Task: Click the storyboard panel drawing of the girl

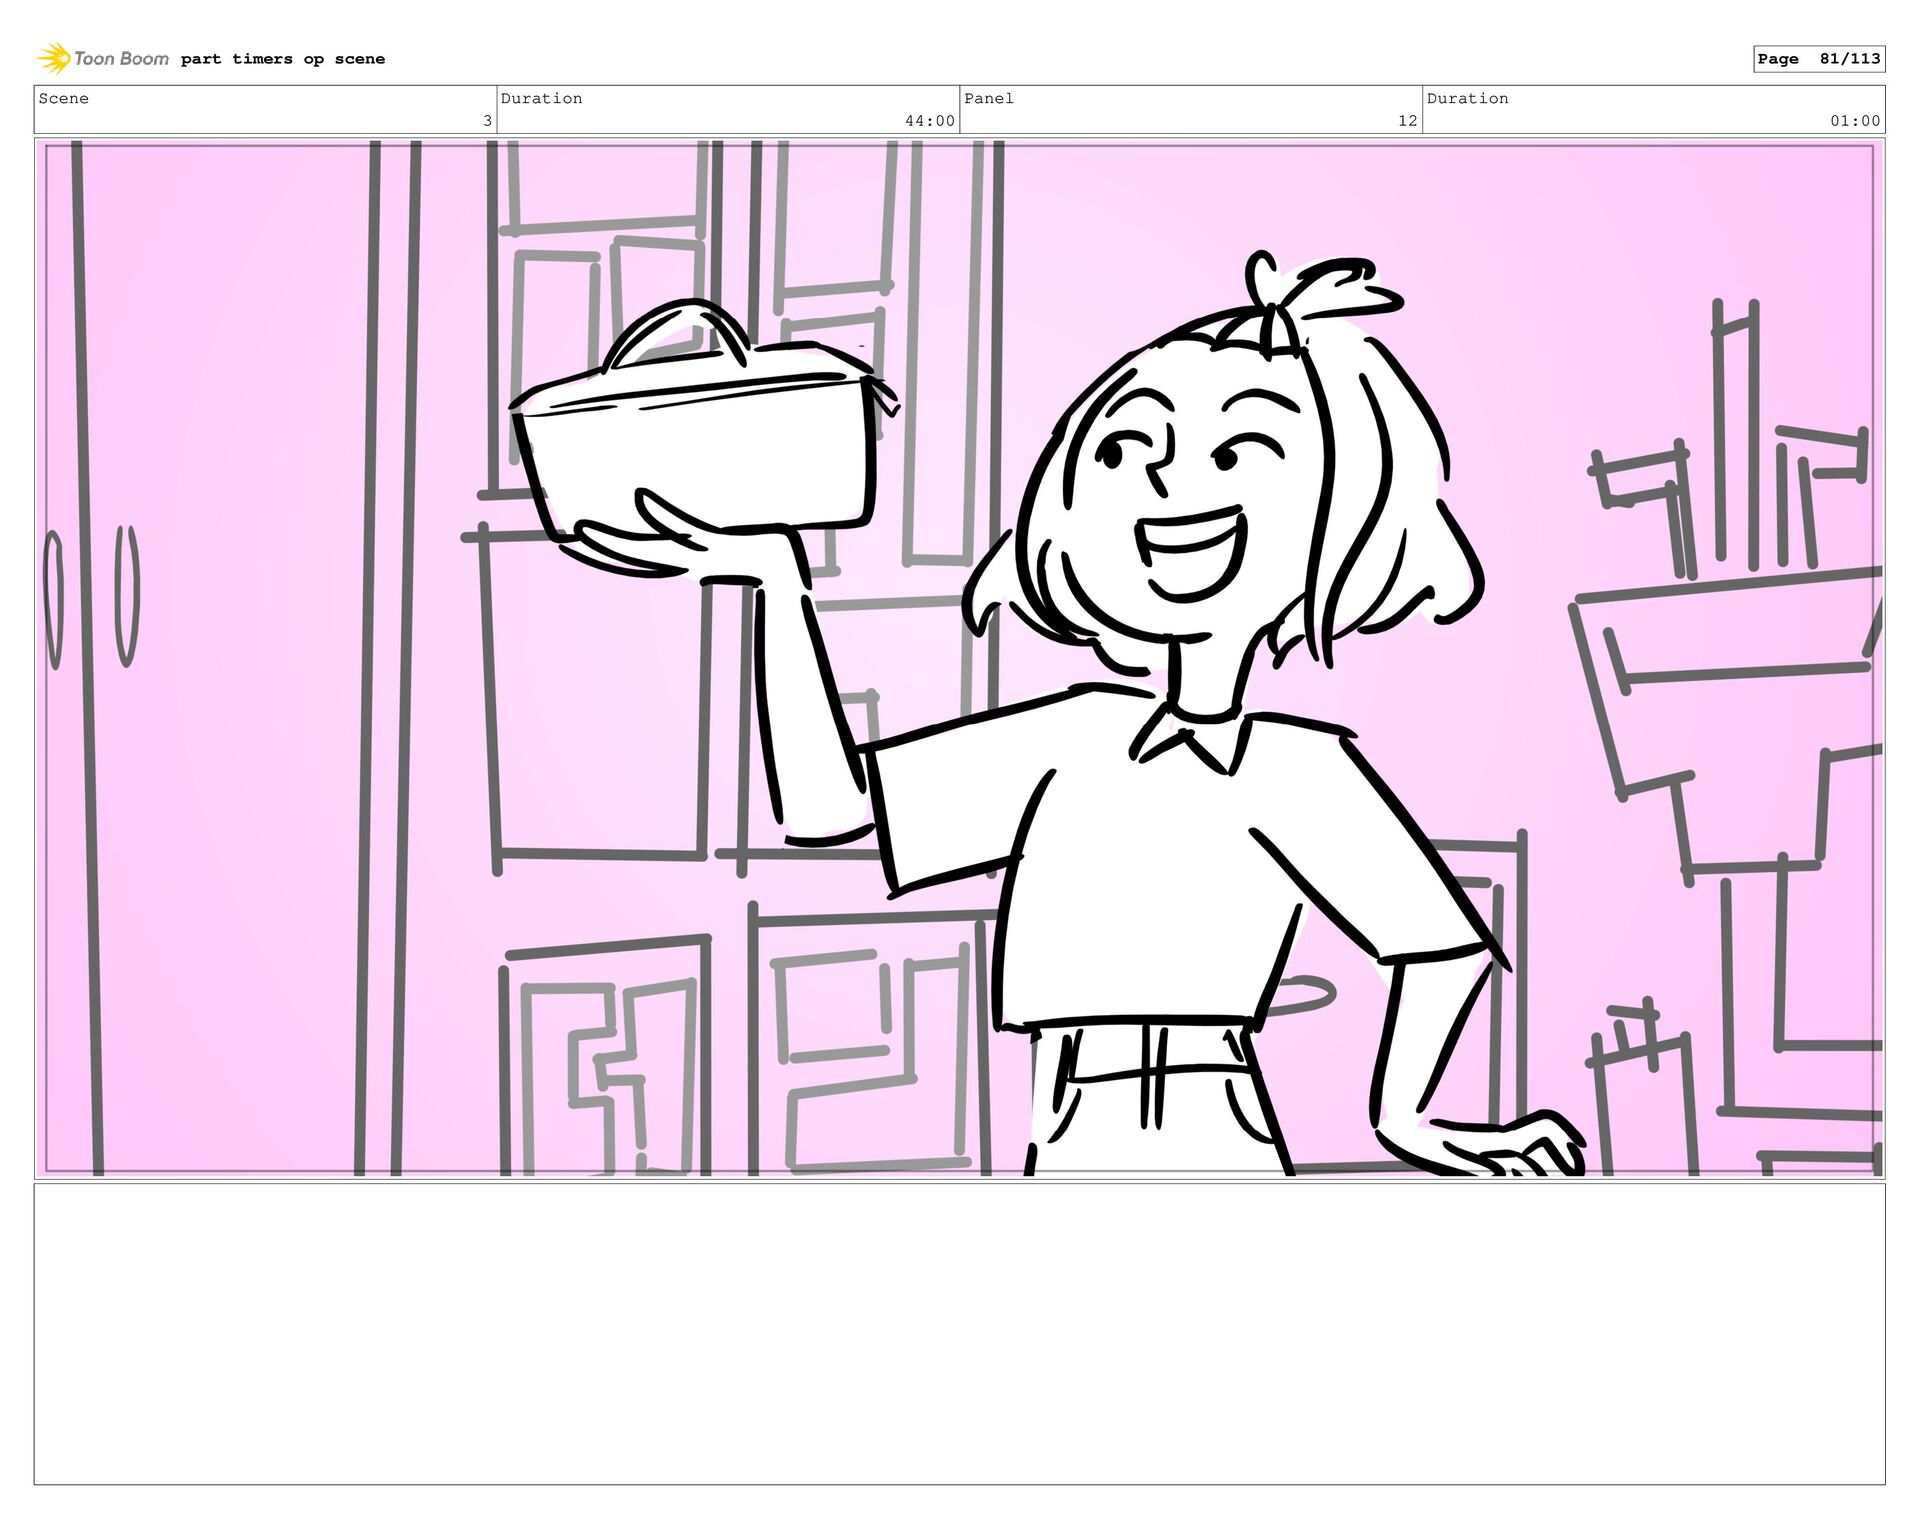Action: pos(960,658)
